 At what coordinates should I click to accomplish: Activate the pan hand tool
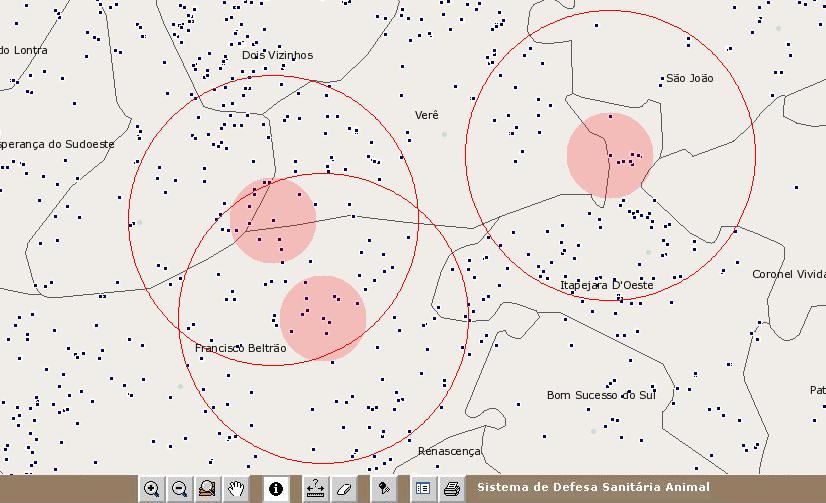(236, 489)
